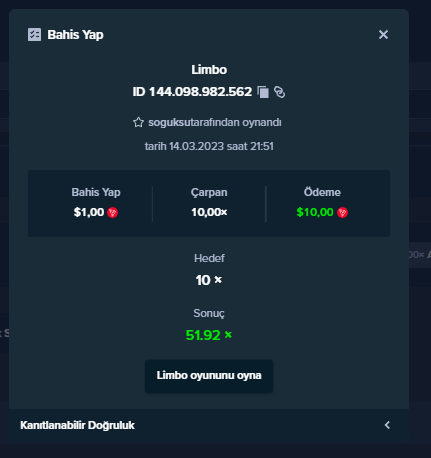The image size is (431, 458).
Task: Close the Bahis Yap dialog
Action: click(x=383, y=34)
